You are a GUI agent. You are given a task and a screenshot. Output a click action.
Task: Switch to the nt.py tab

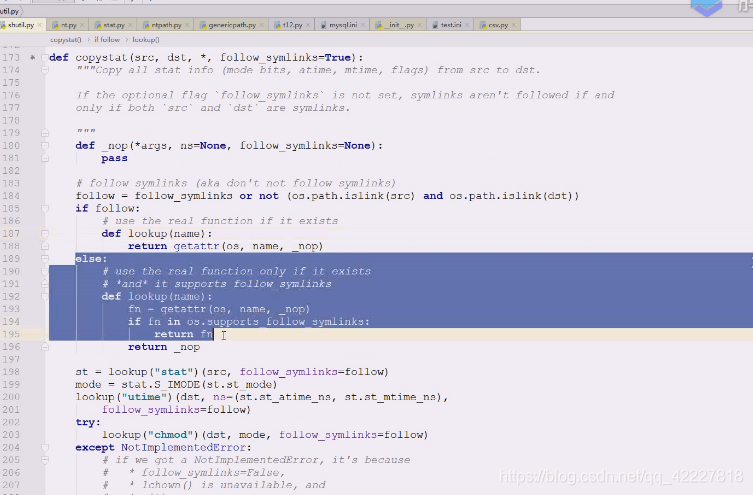point(69,25)
